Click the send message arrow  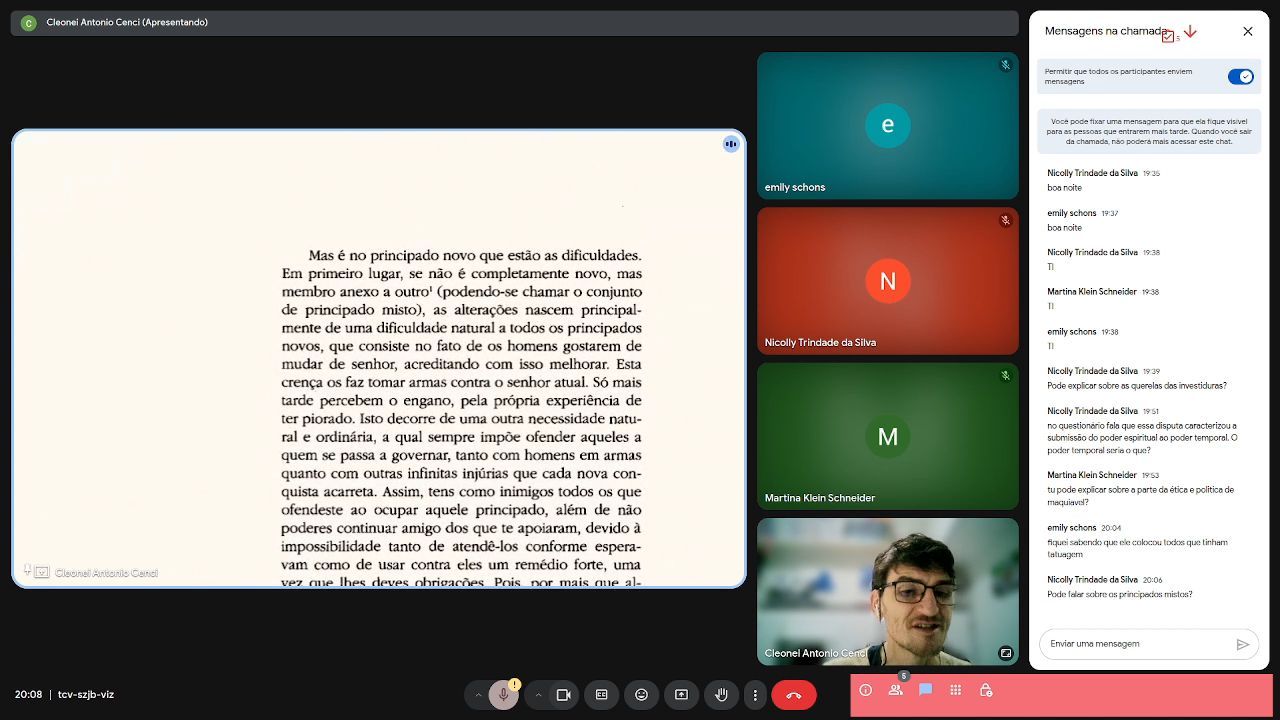click(1243, 645)
